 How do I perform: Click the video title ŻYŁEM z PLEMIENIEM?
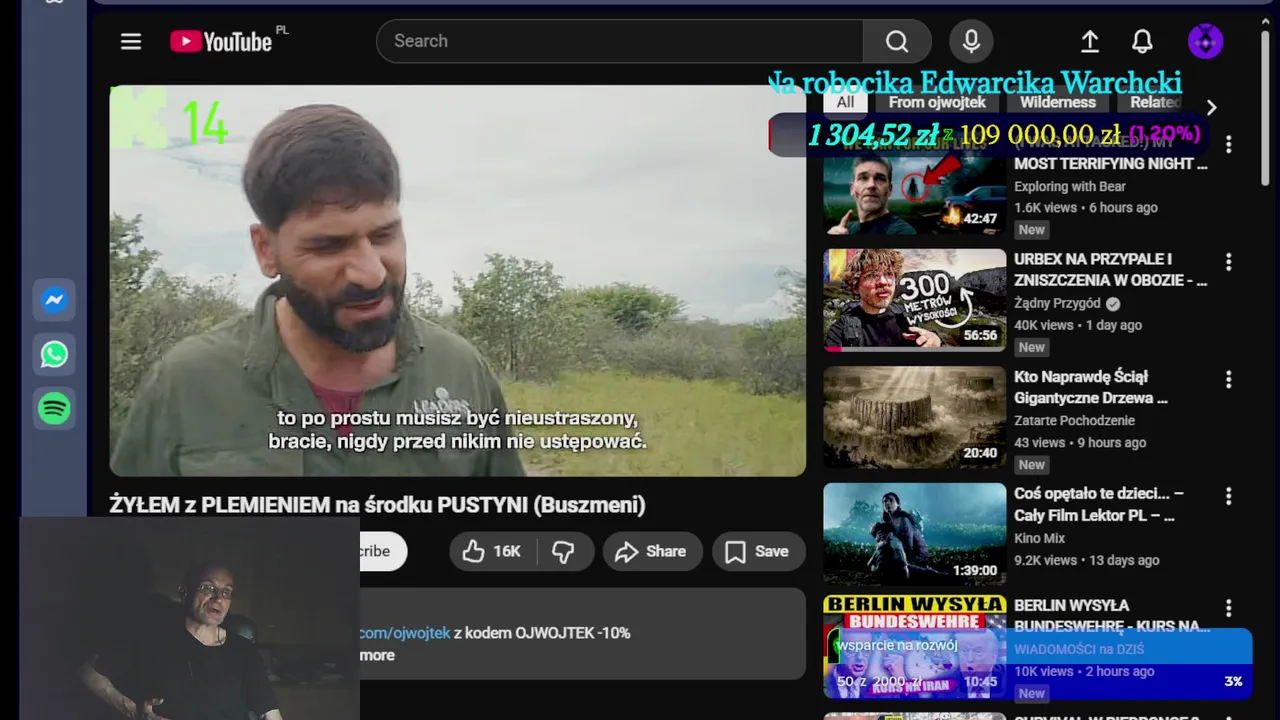coord(377,505)
